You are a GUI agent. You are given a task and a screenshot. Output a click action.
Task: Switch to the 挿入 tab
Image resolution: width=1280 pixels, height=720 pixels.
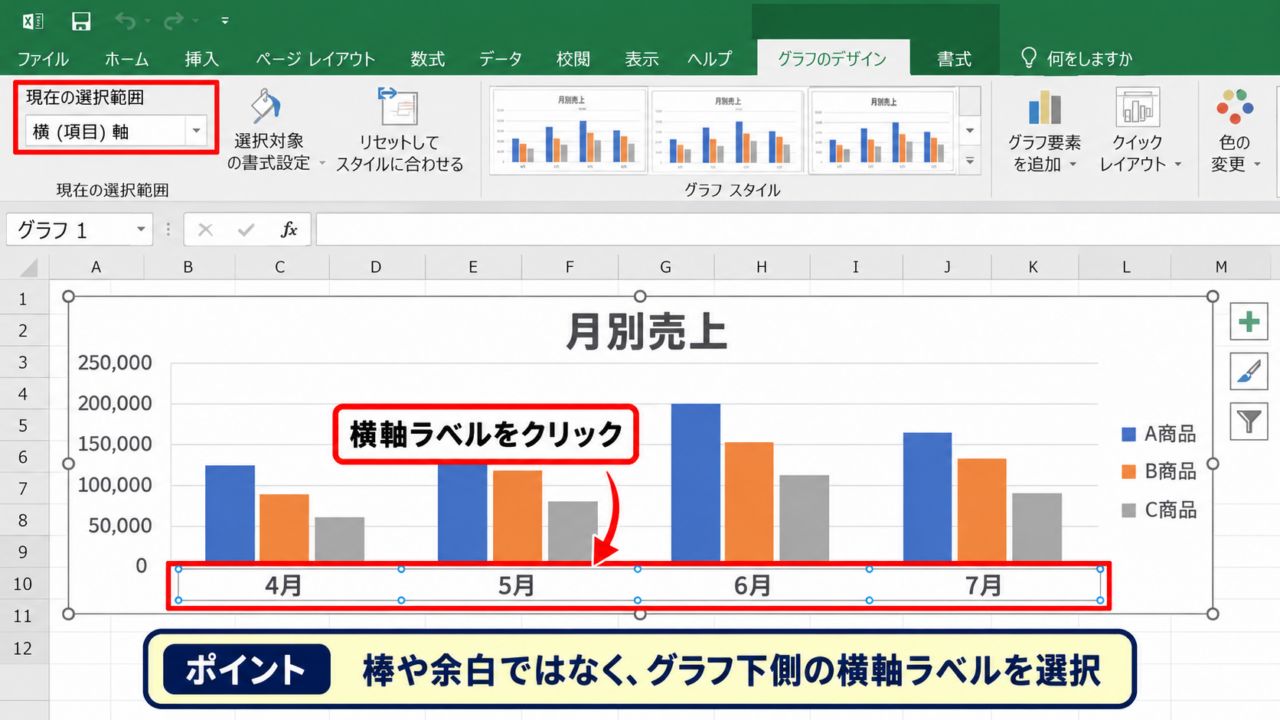202,59
